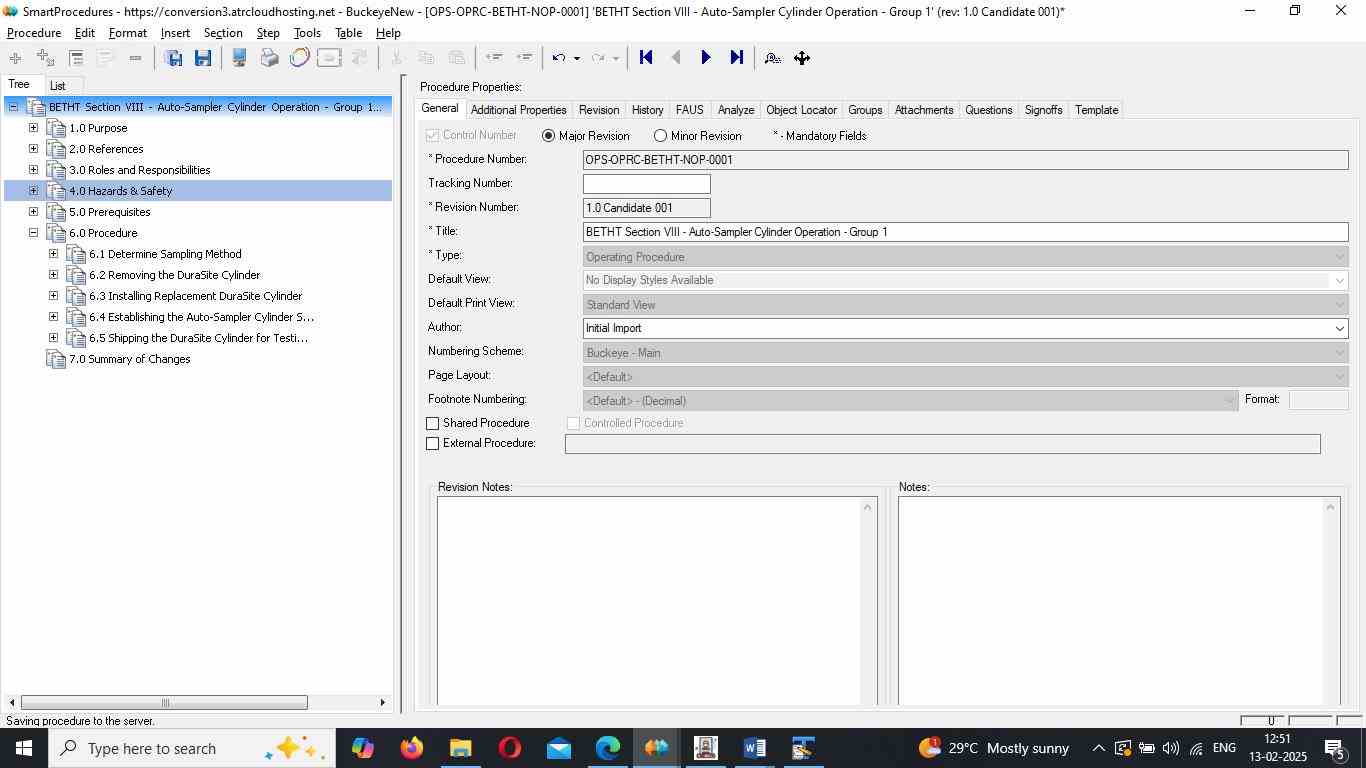This screenshot has height=768, width=1366.
Task: Click the single floppy disk save icon
Action: [203, 58]
